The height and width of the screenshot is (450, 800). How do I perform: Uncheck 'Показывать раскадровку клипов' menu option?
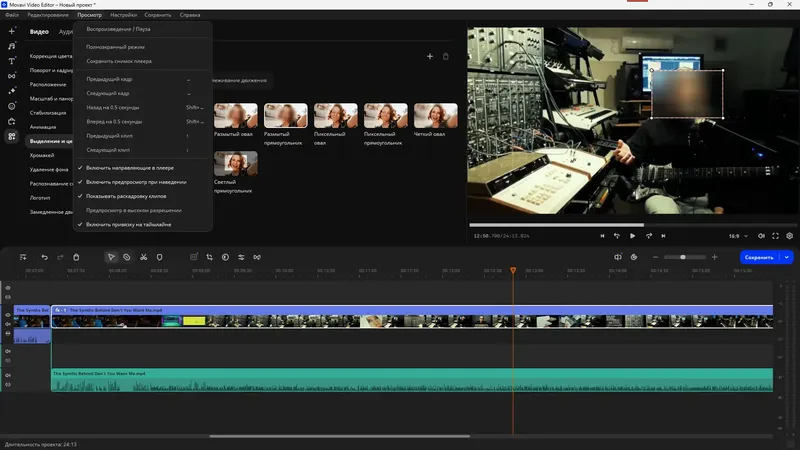coord(128,196)
